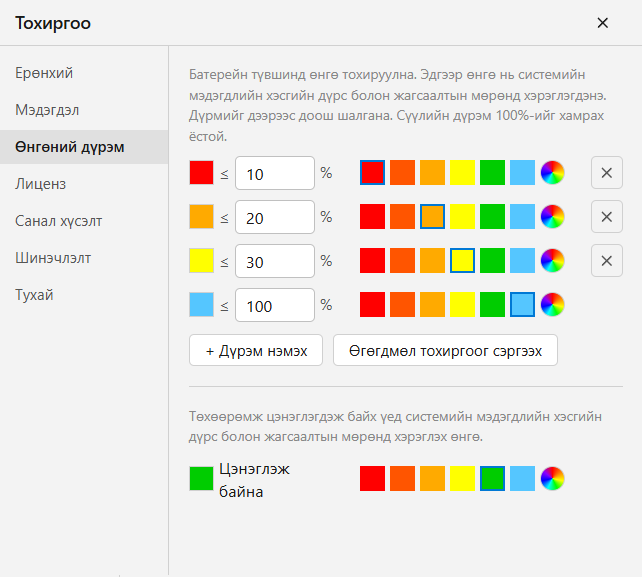Pick yellow swatch for Цэнэглэж байна
The height and width of the screenshot is (577, 642).
(x=462, y=478)
